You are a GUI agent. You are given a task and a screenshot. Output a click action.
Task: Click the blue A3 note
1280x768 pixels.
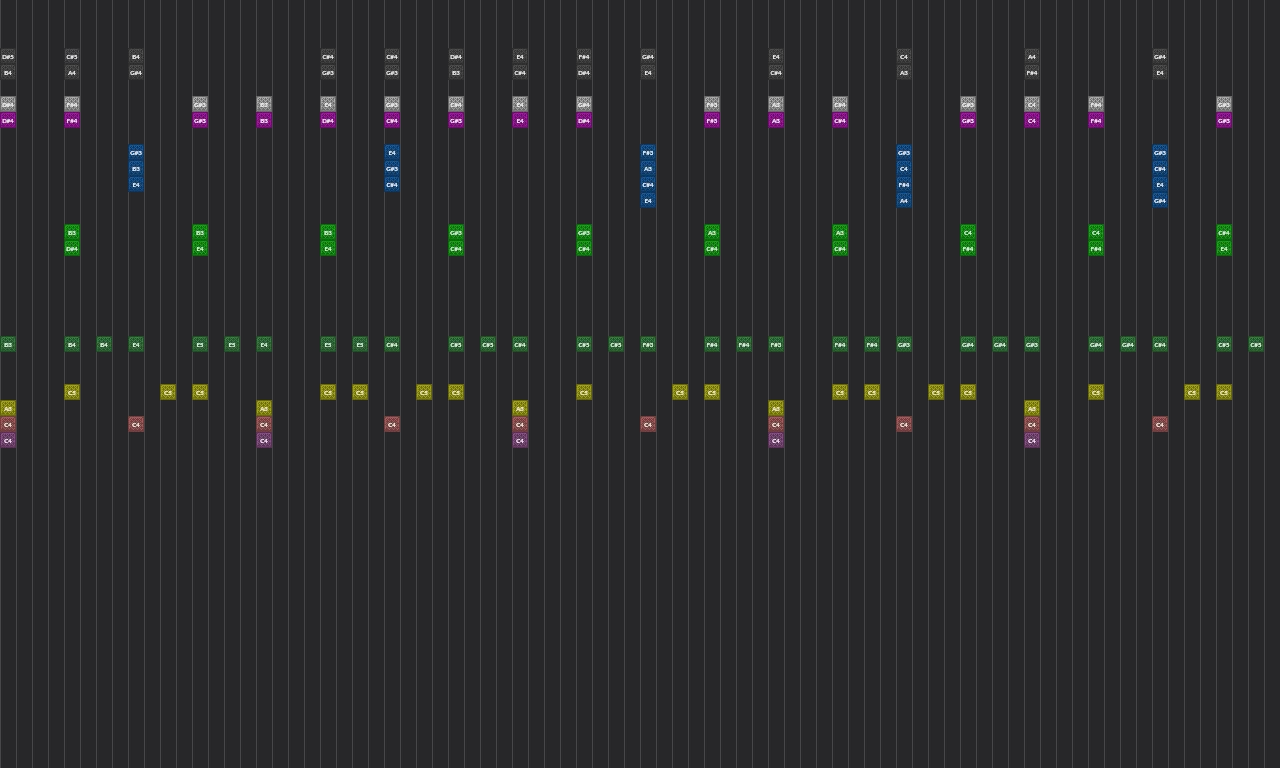648,169
